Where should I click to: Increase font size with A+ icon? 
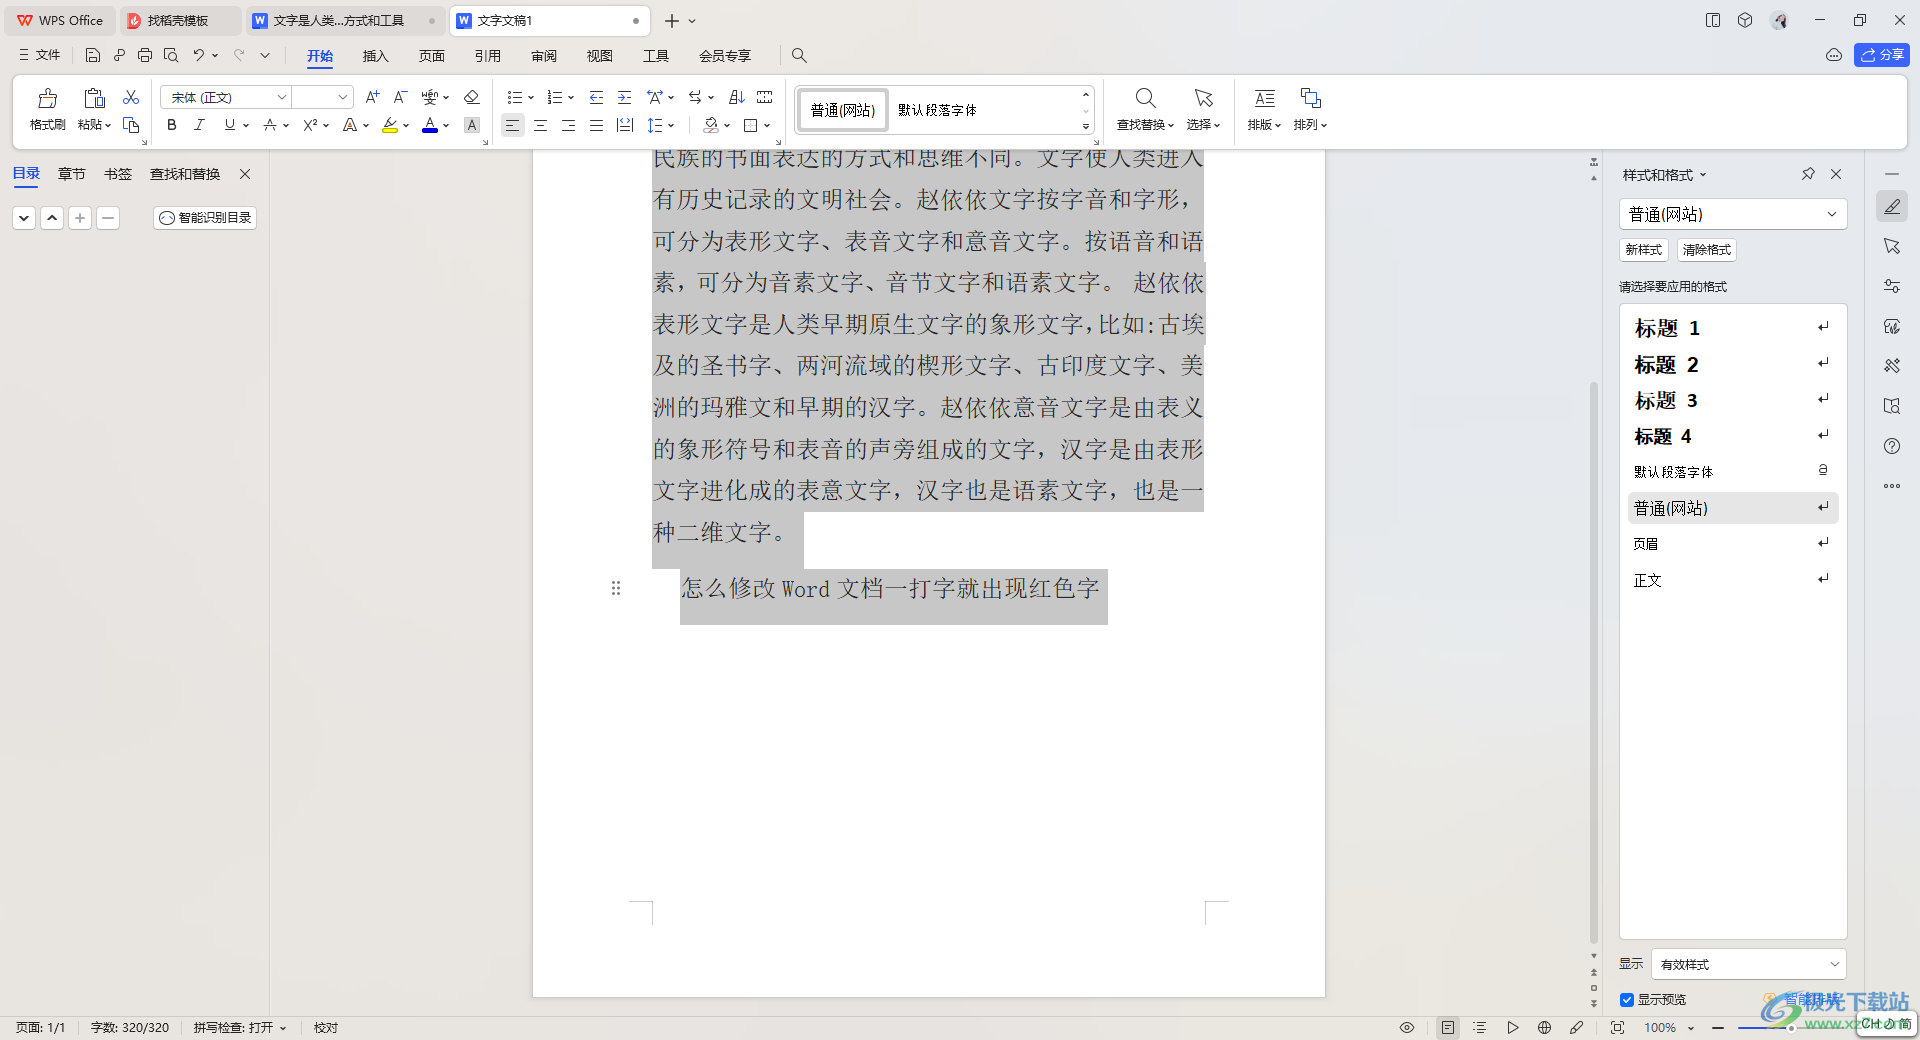pos(372,97)
